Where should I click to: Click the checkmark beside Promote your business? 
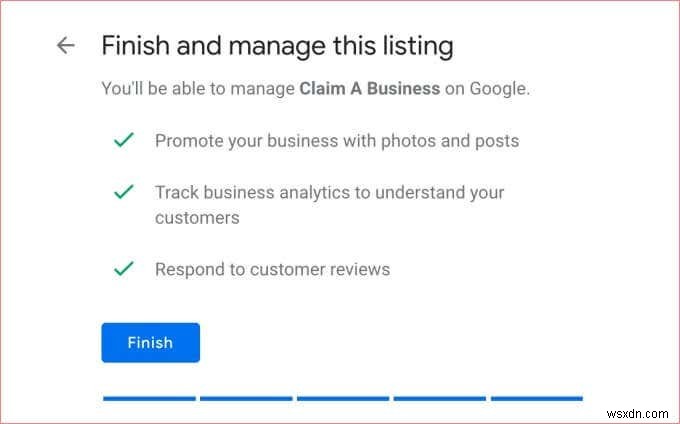click(x=124, y=141)
